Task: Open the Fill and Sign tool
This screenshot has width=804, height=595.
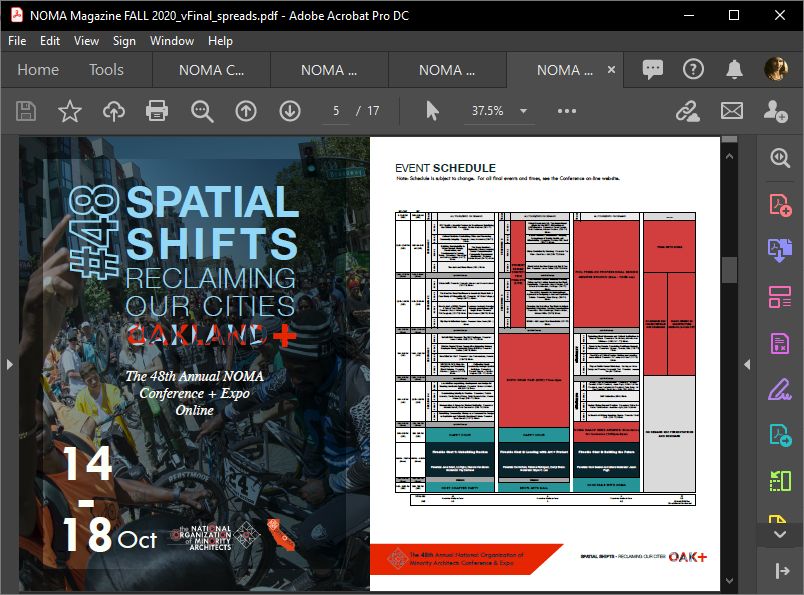Action: [x=780, y=389]
